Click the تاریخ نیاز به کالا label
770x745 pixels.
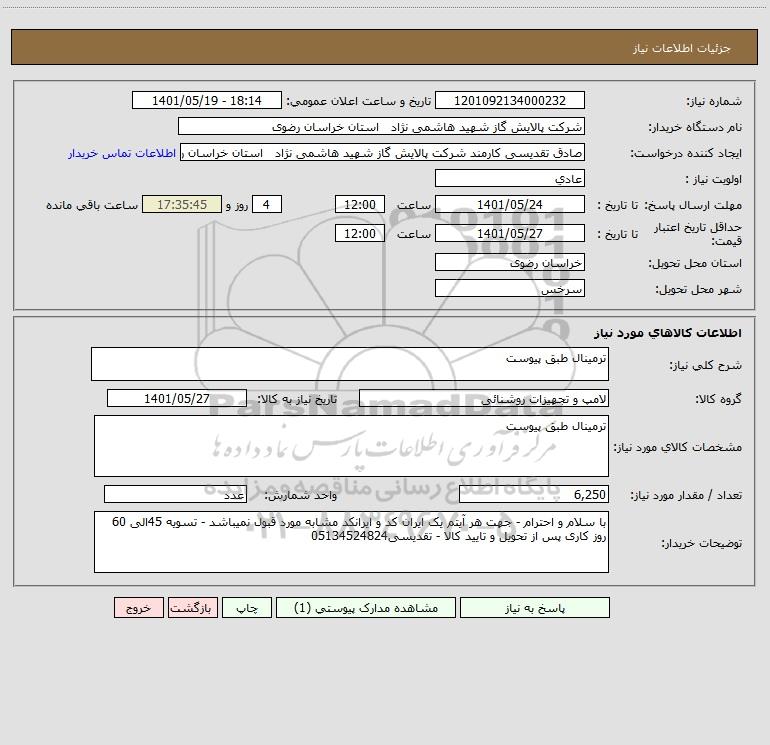(298, 400)
